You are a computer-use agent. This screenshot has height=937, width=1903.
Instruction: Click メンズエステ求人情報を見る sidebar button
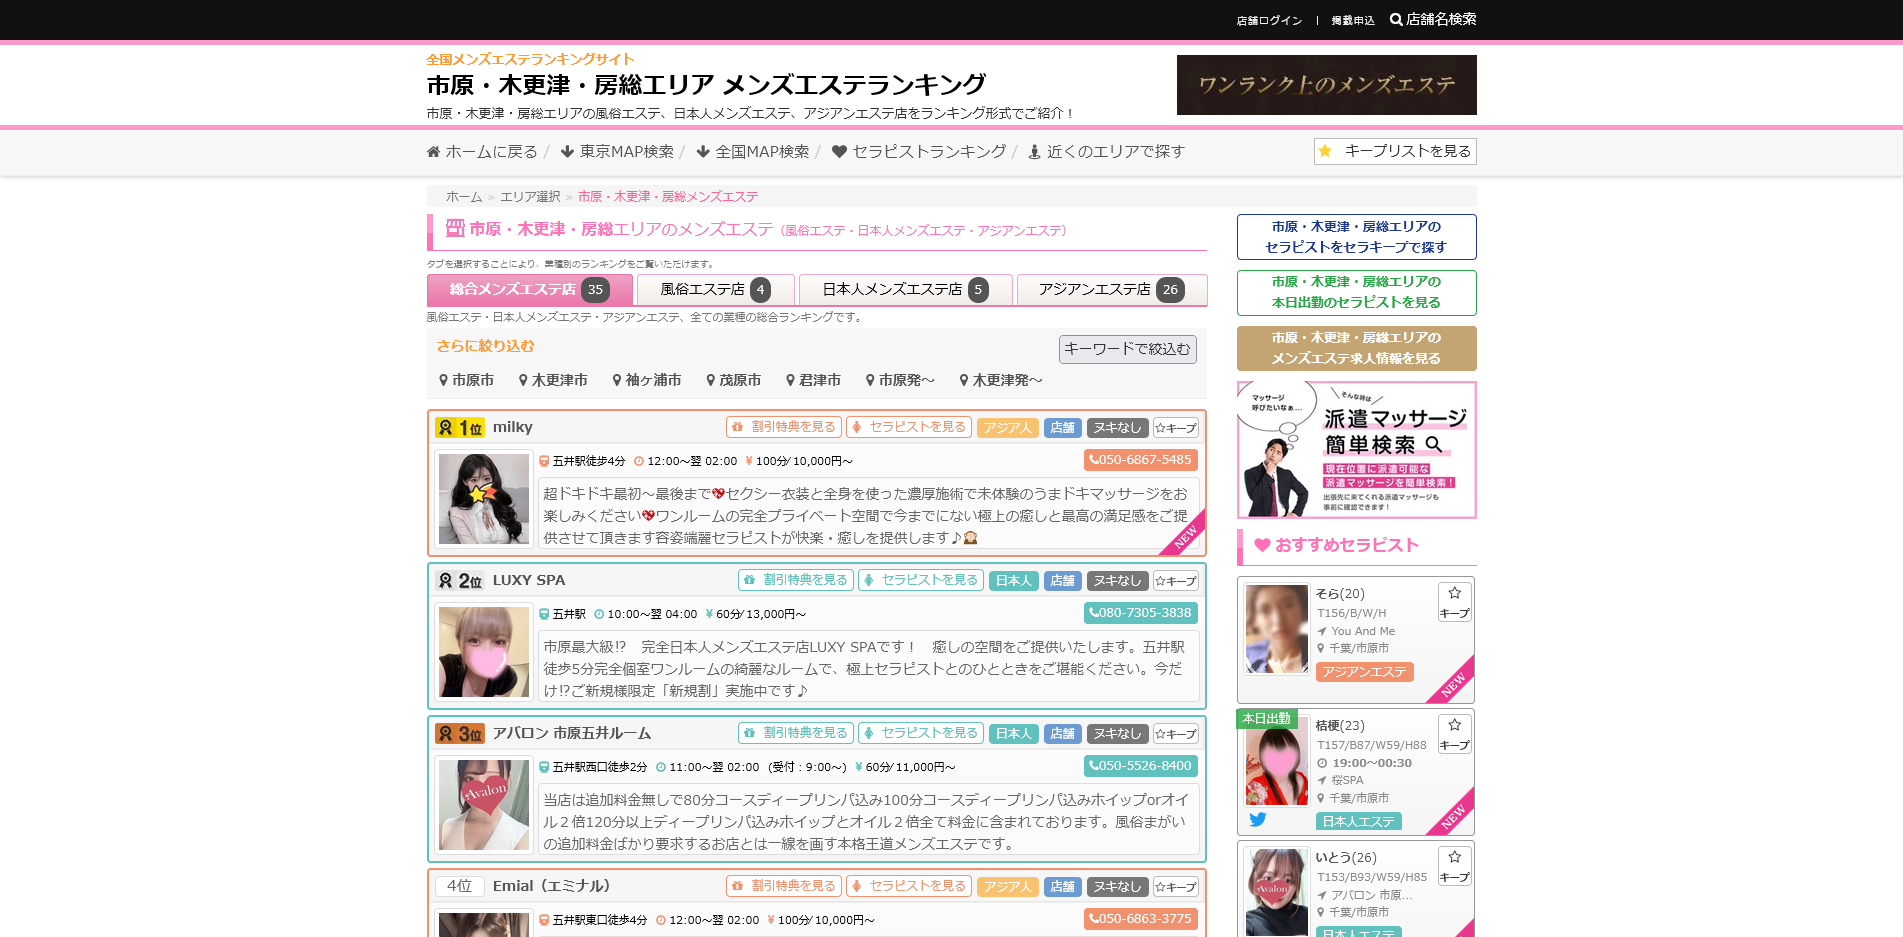(1356, 349)
